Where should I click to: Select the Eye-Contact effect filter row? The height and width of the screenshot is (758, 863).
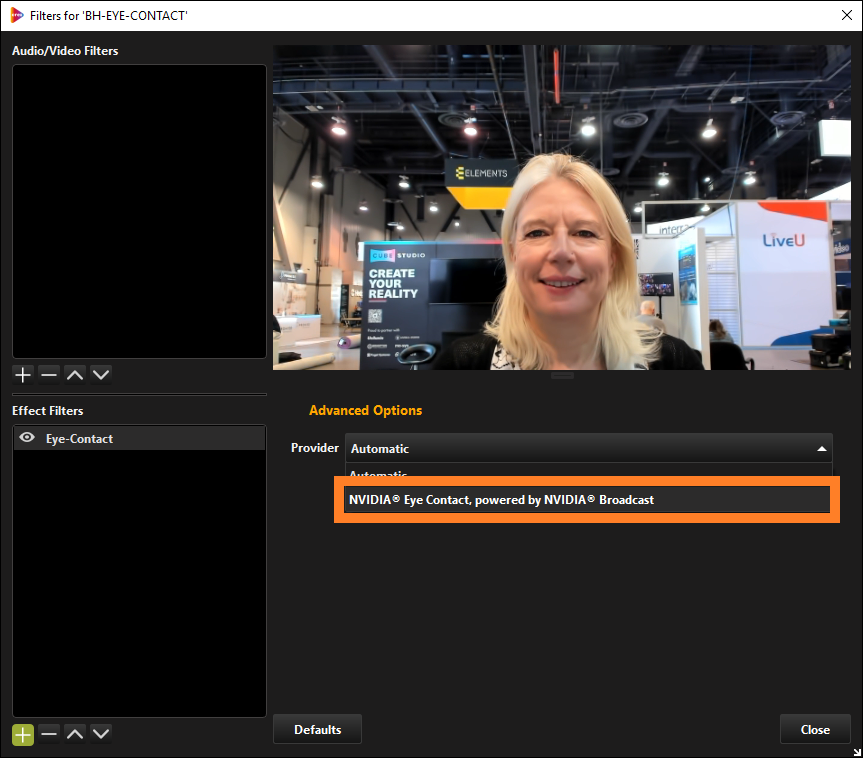(x=139, y=438)
